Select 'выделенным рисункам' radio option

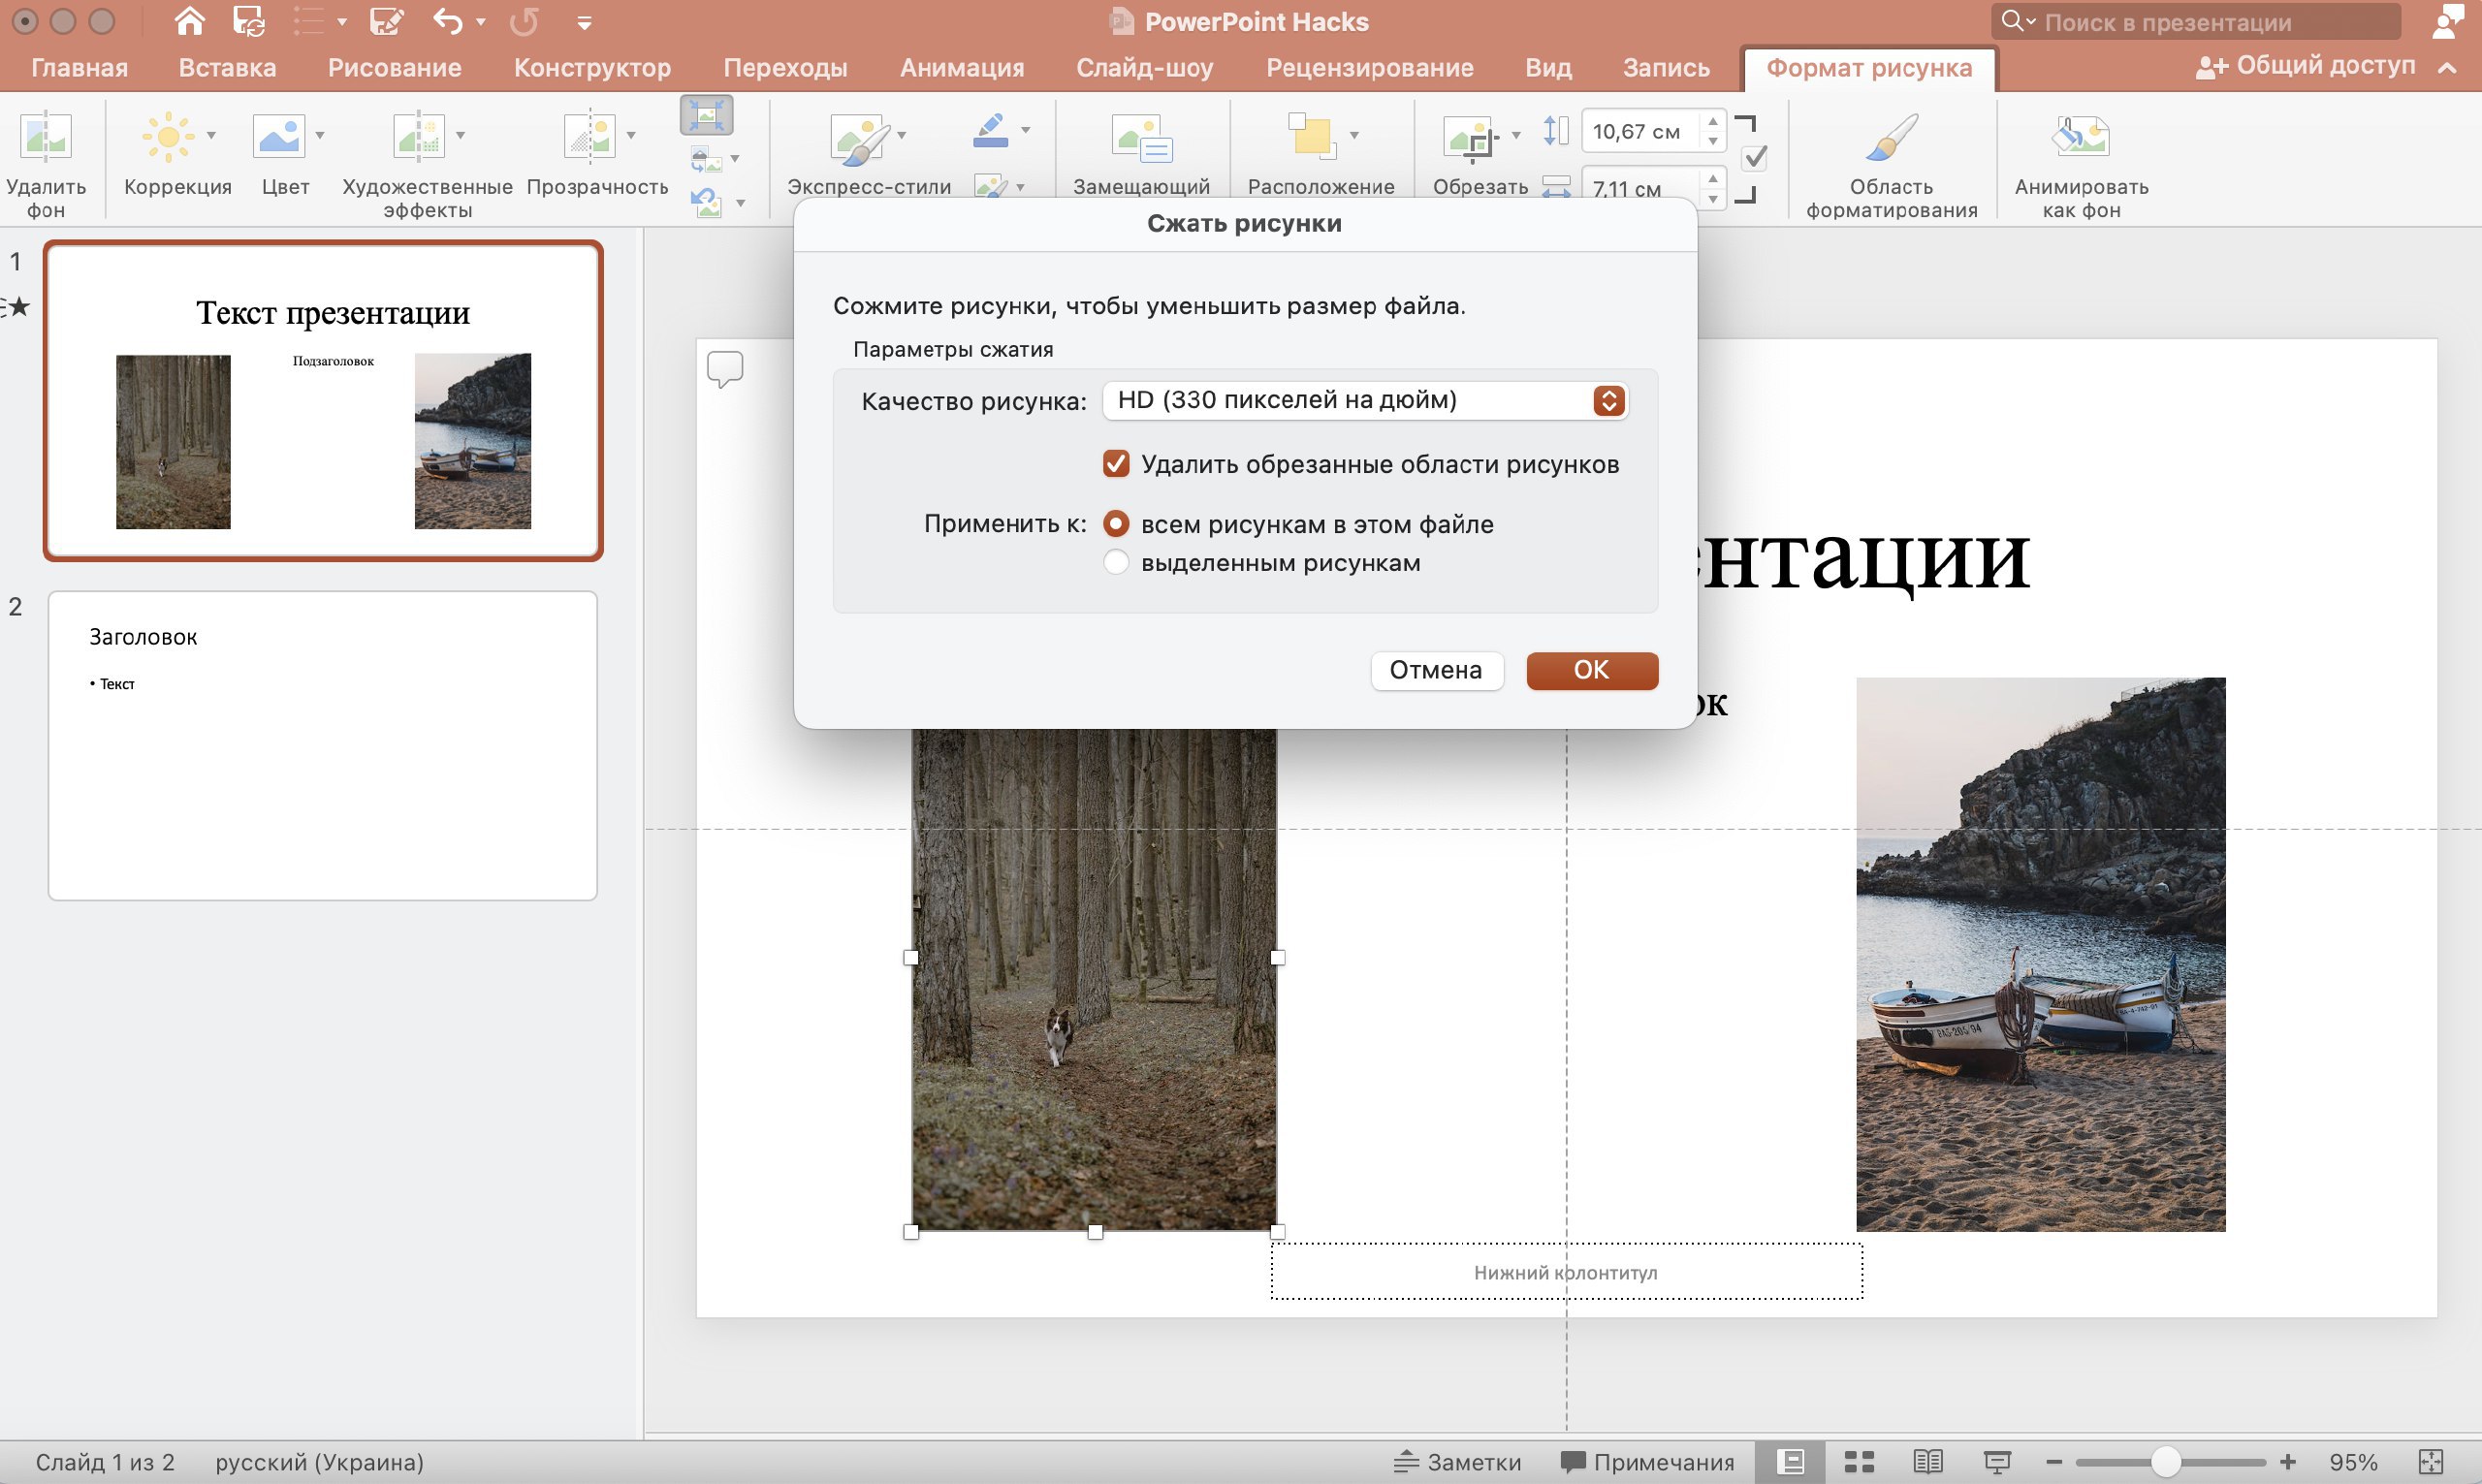click(x=1115, y=563)
